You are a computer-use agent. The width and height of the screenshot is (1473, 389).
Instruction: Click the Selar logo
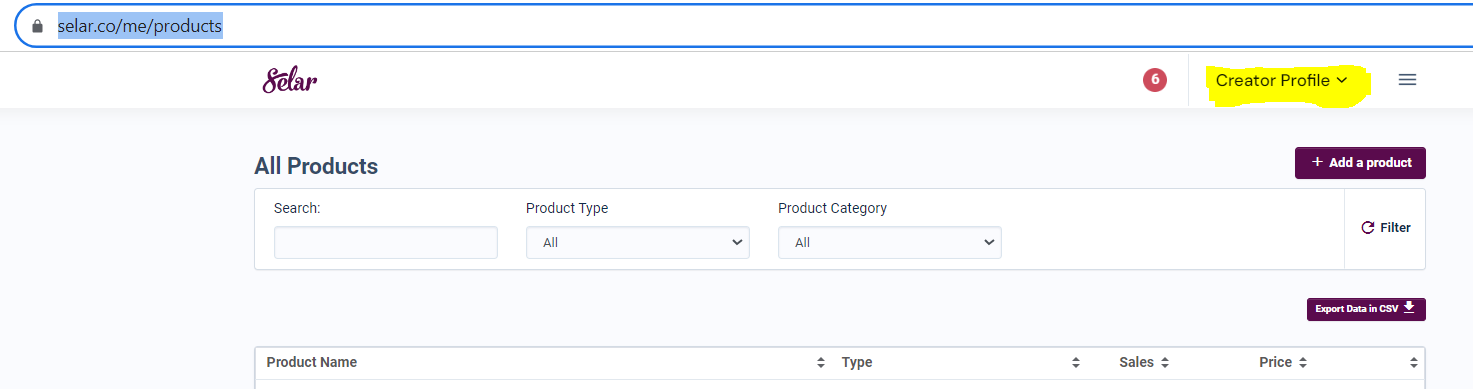pos(290,80)
